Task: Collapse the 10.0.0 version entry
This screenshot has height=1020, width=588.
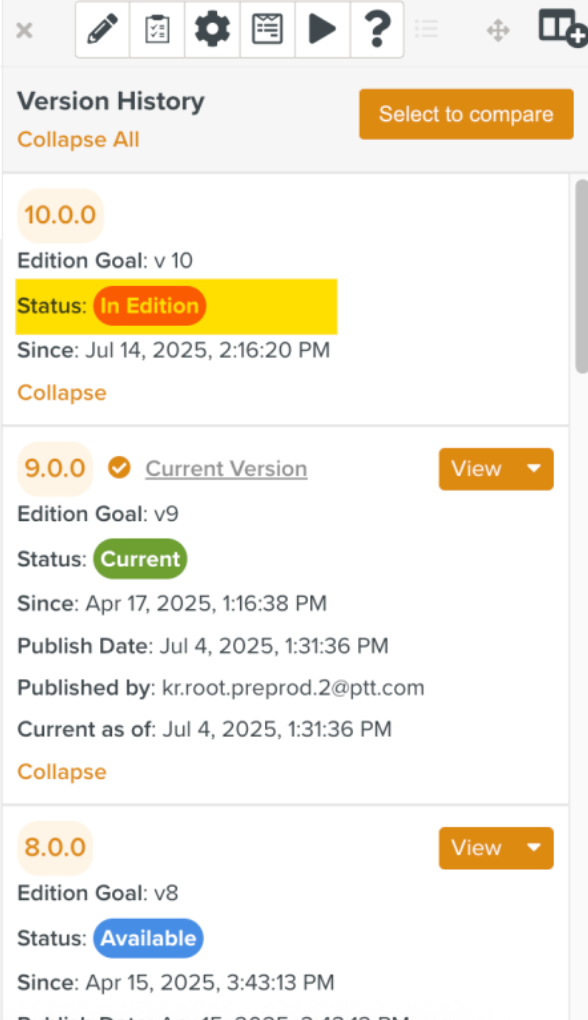Action: point(62,392)
